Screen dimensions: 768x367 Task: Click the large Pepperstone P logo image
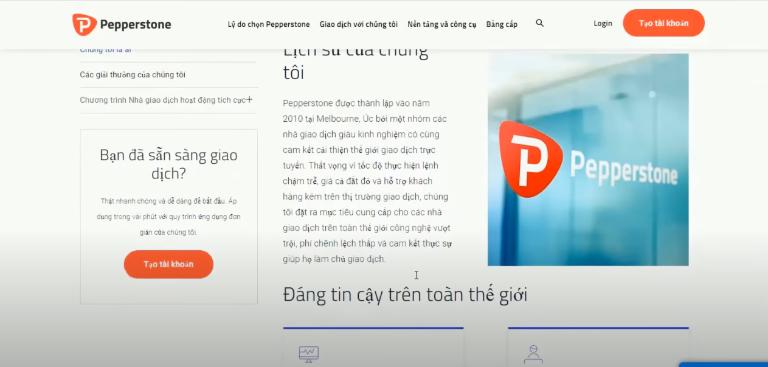[x=530, y=159]
